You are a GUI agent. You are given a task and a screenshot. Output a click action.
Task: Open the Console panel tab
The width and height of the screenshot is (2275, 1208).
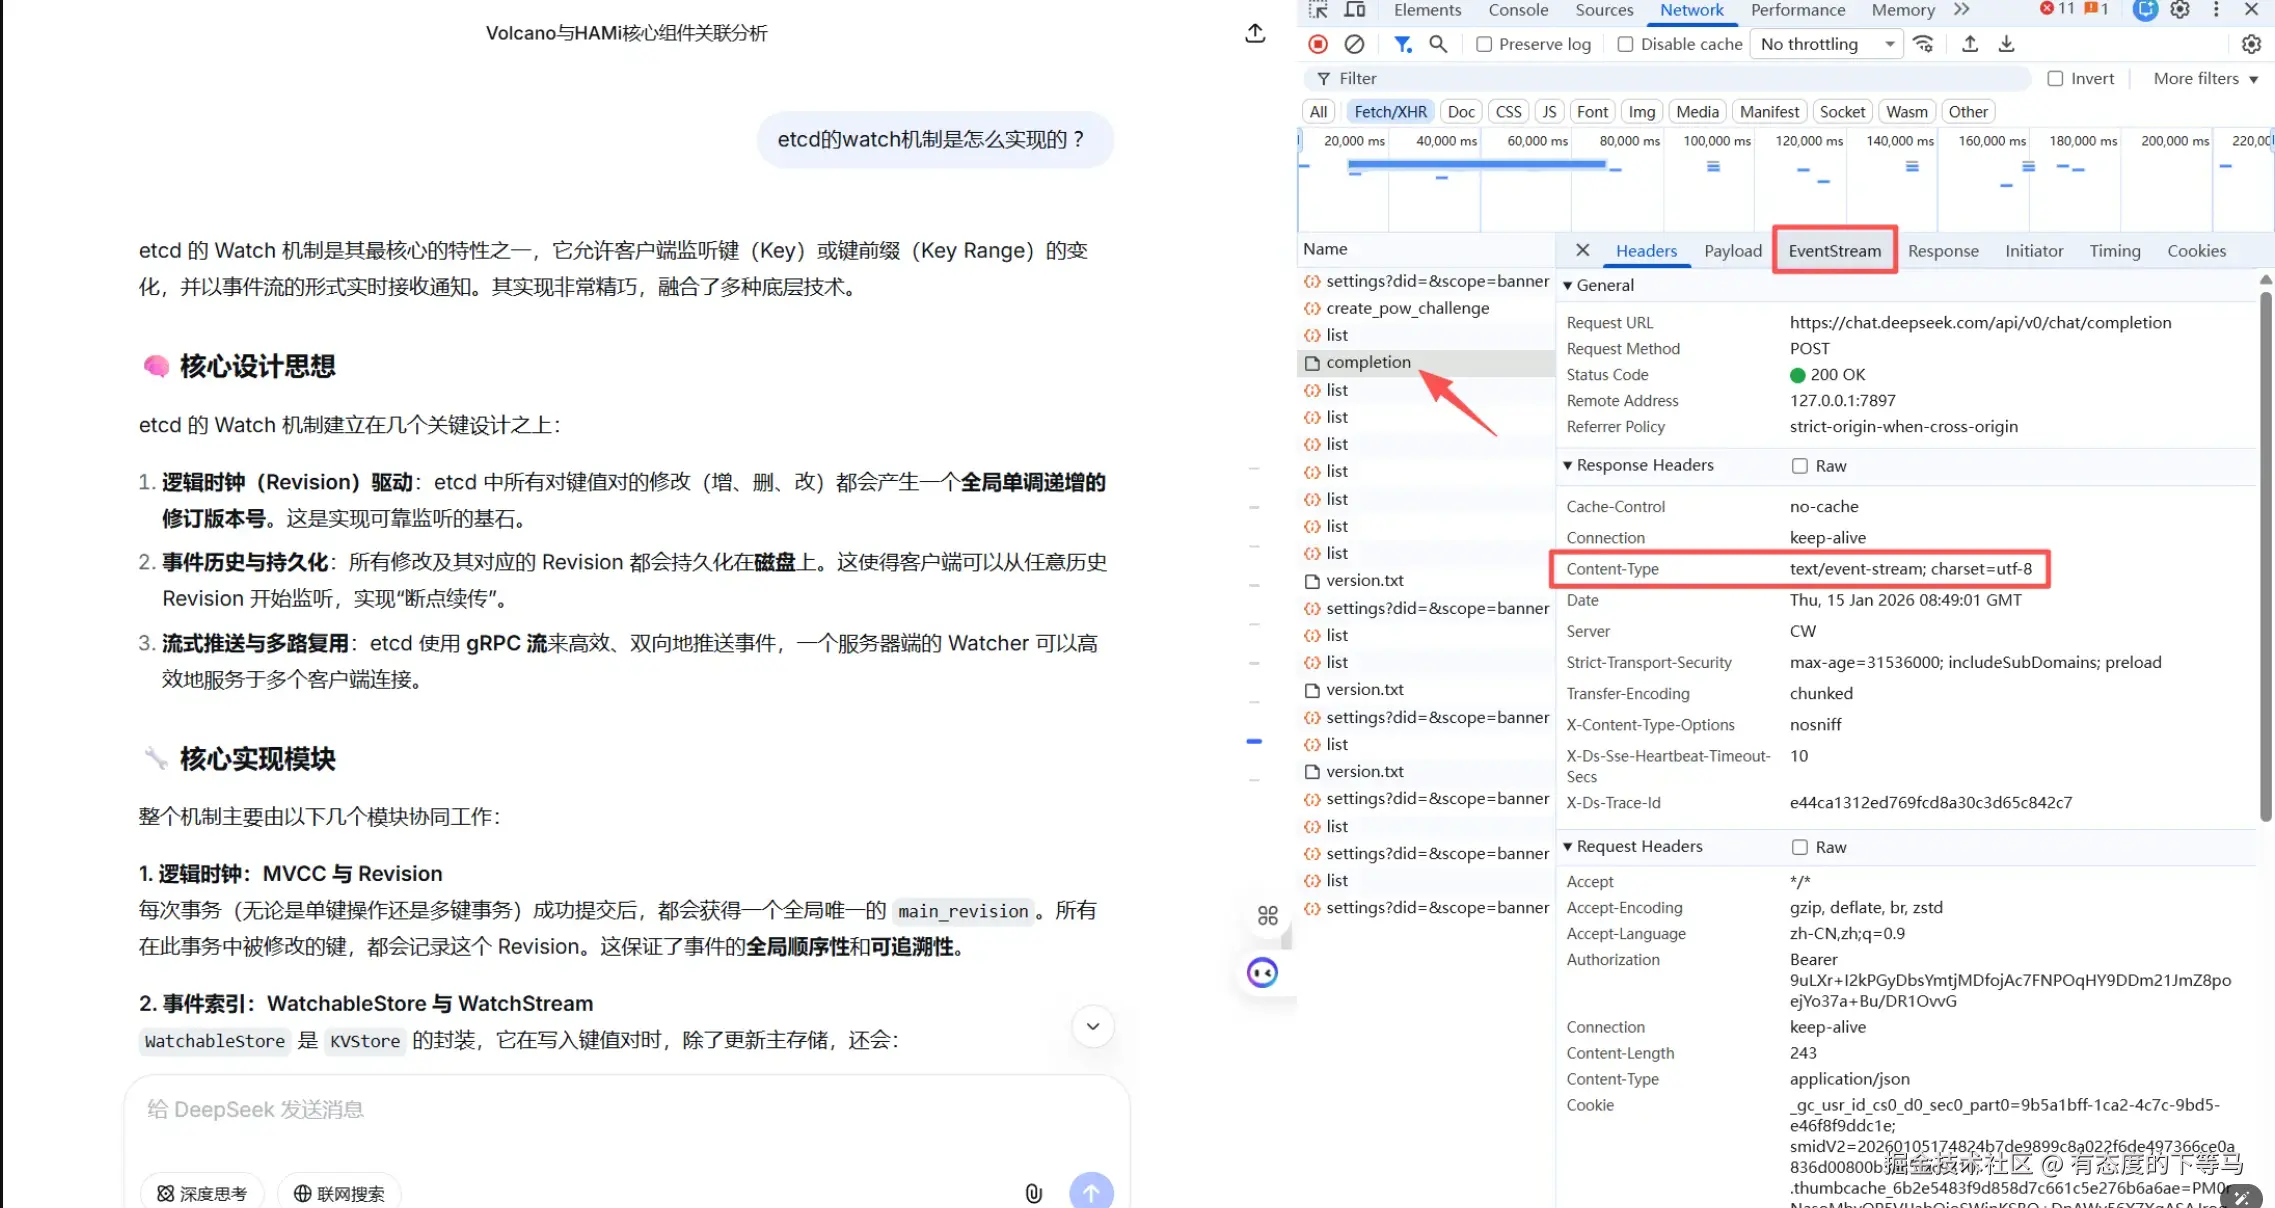pyautogui.click(x=1517, y=10)
